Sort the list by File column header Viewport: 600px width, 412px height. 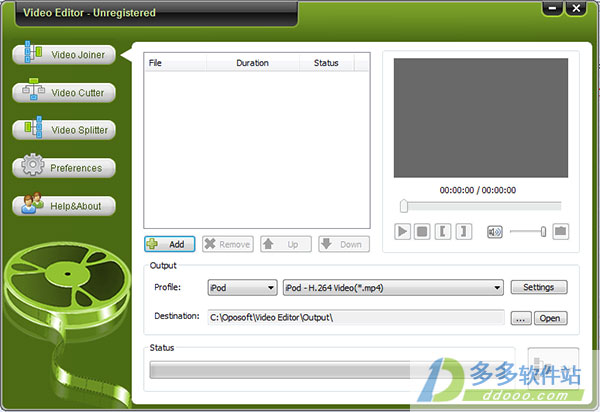tap(175, 63)
